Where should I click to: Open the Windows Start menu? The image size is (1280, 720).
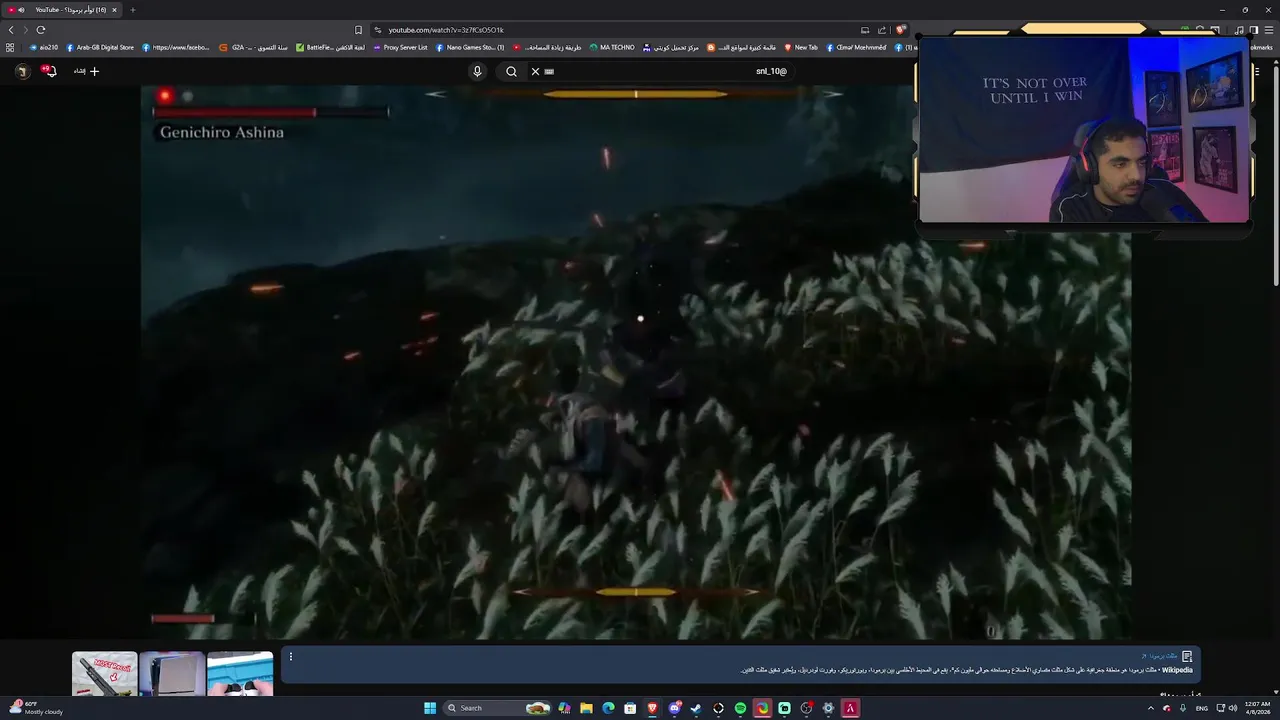pos(430,708)
